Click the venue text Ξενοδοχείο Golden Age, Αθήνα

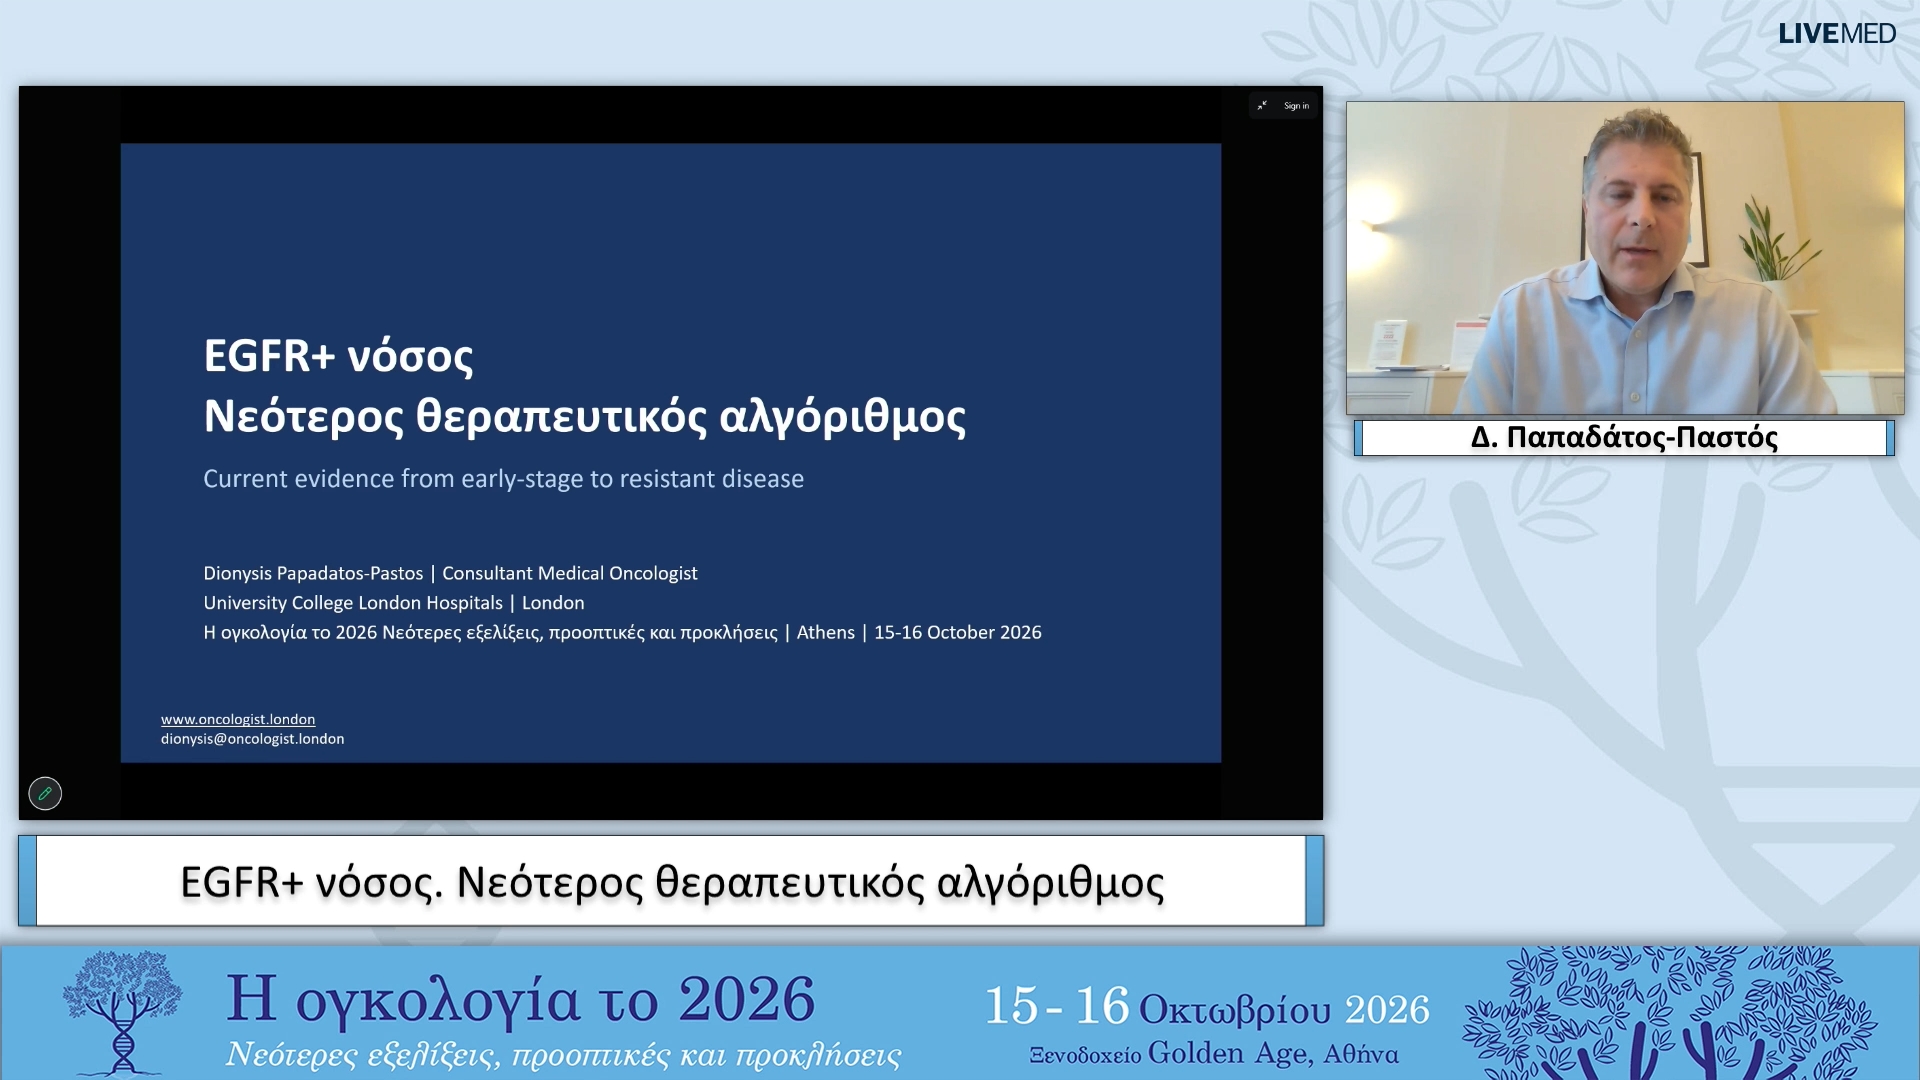[1214, 1054]
